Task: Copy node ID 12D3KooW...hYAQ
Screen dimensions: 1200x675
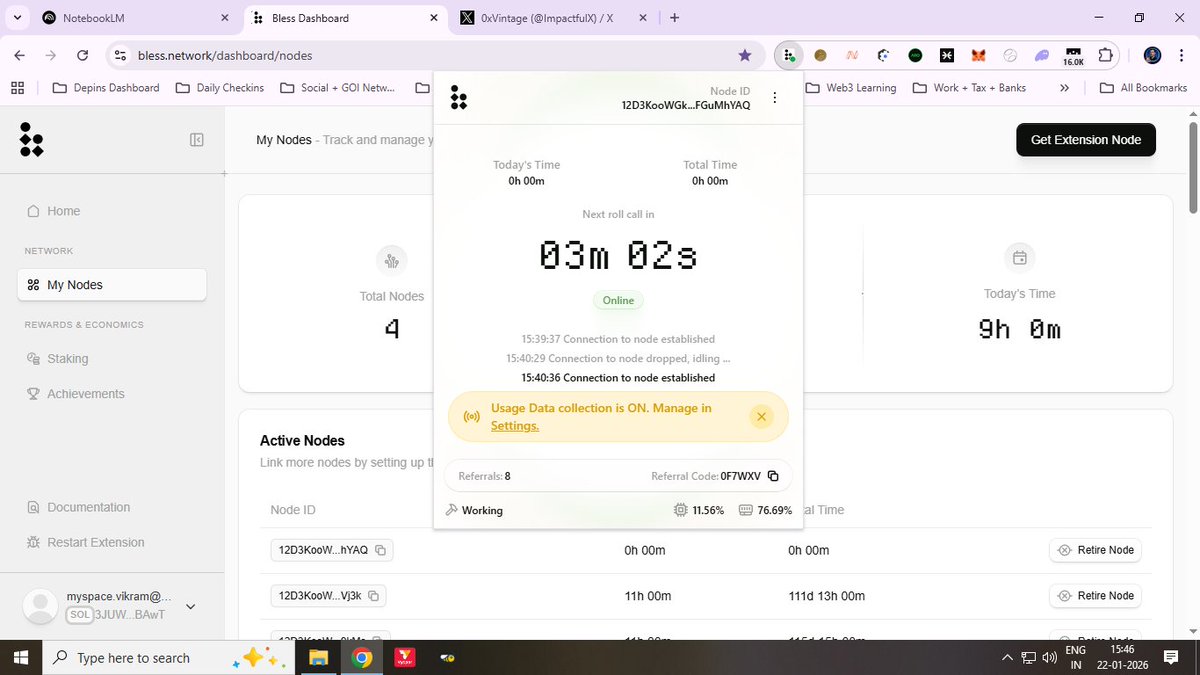Action: pos(380,550)
